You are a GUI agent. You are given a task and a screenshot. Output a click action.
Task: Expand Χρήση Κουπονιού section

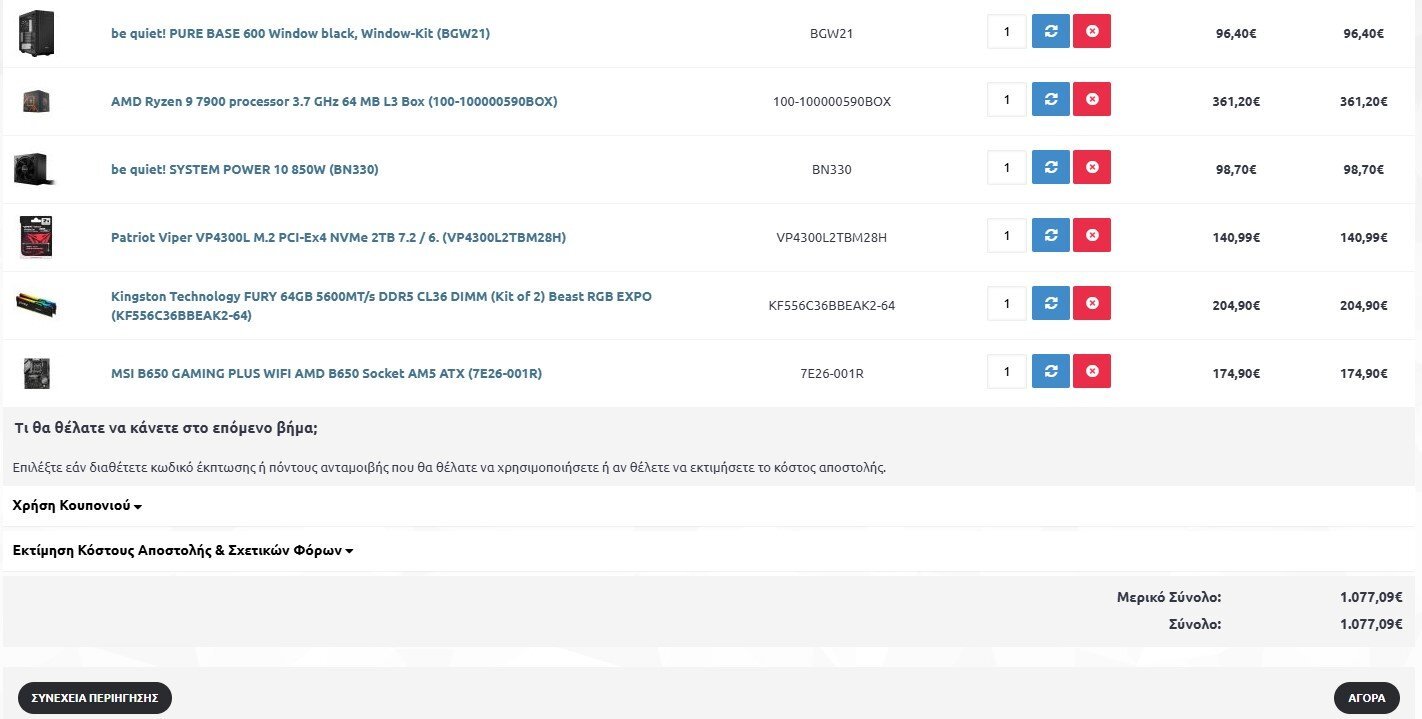pos(77,506)
